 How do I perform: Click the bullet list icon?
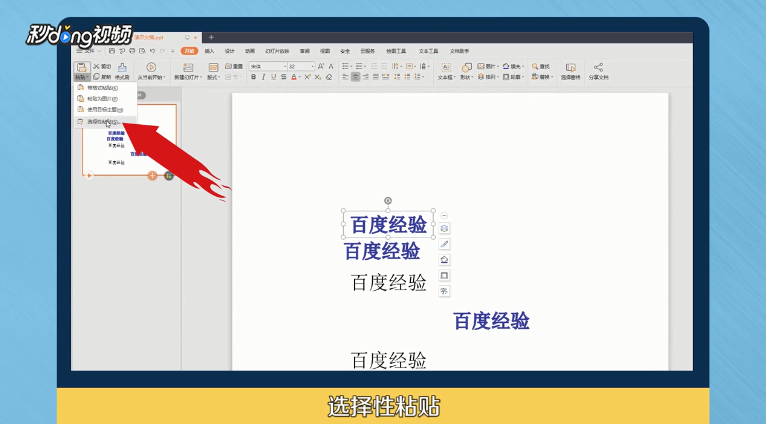pos(345,66)
